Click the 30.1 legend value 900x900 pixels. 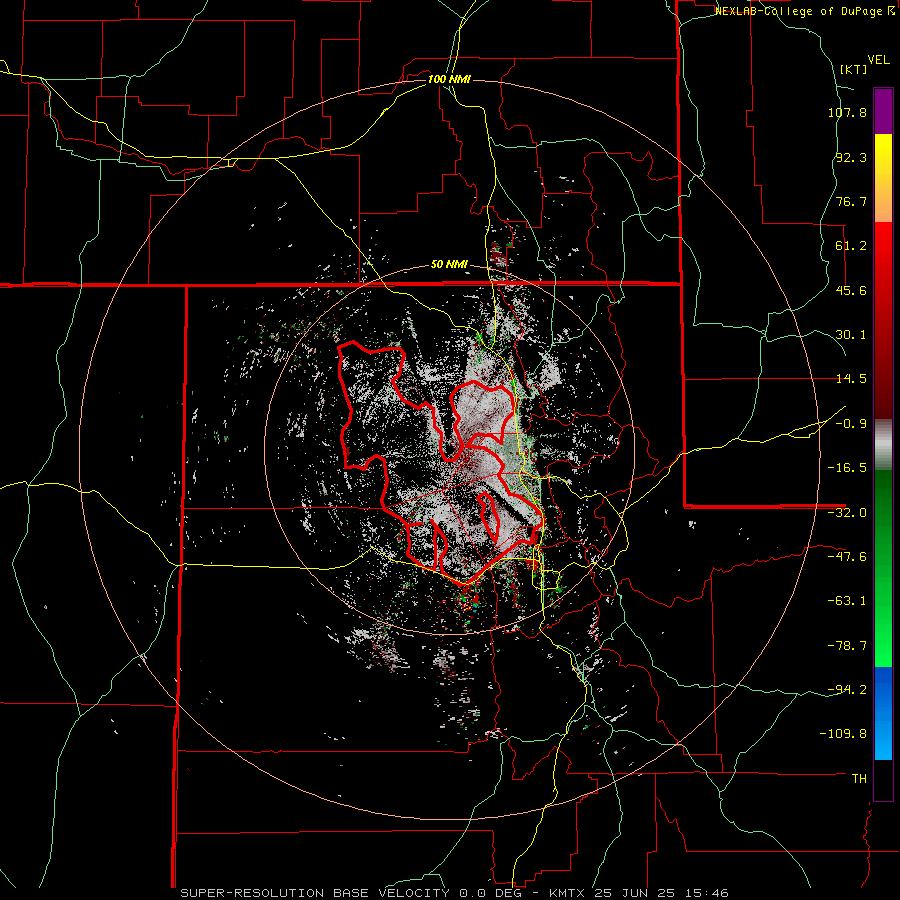click(851, 335)
